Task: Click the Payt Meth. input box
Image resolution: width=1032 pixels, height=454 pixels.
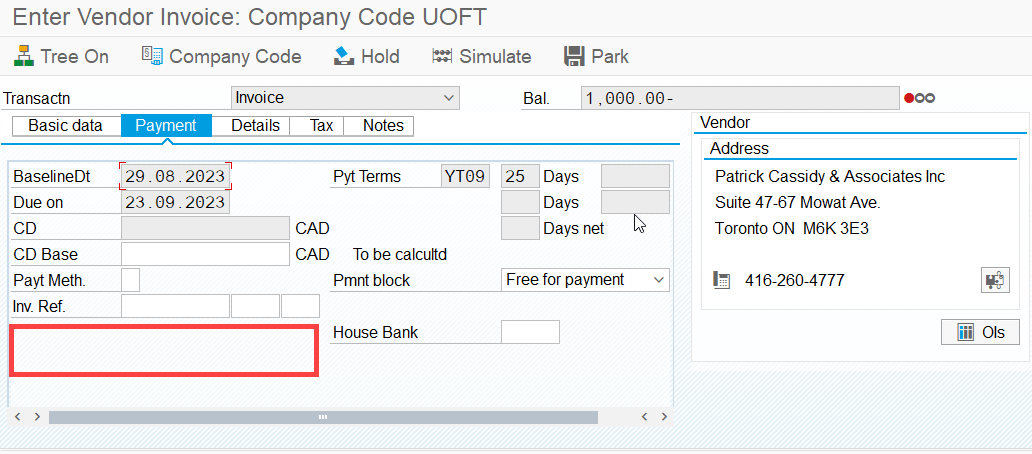Action: [x=130, y=280]
